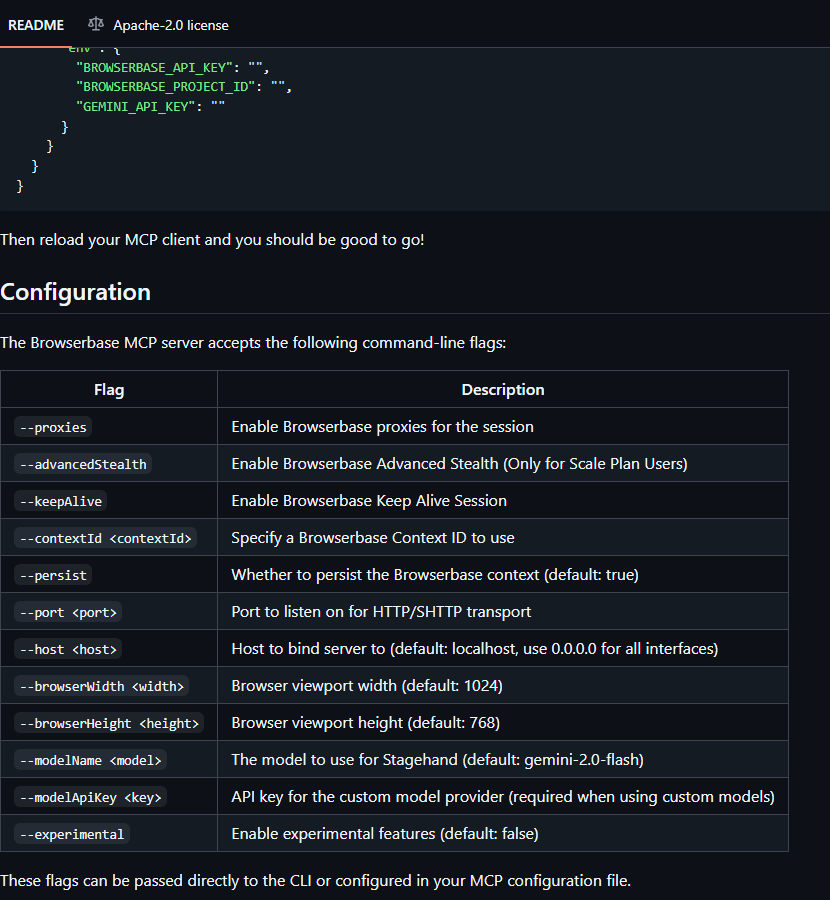Click the persist context description text
The height and width of the screenshot is (900, 830).
435,575
